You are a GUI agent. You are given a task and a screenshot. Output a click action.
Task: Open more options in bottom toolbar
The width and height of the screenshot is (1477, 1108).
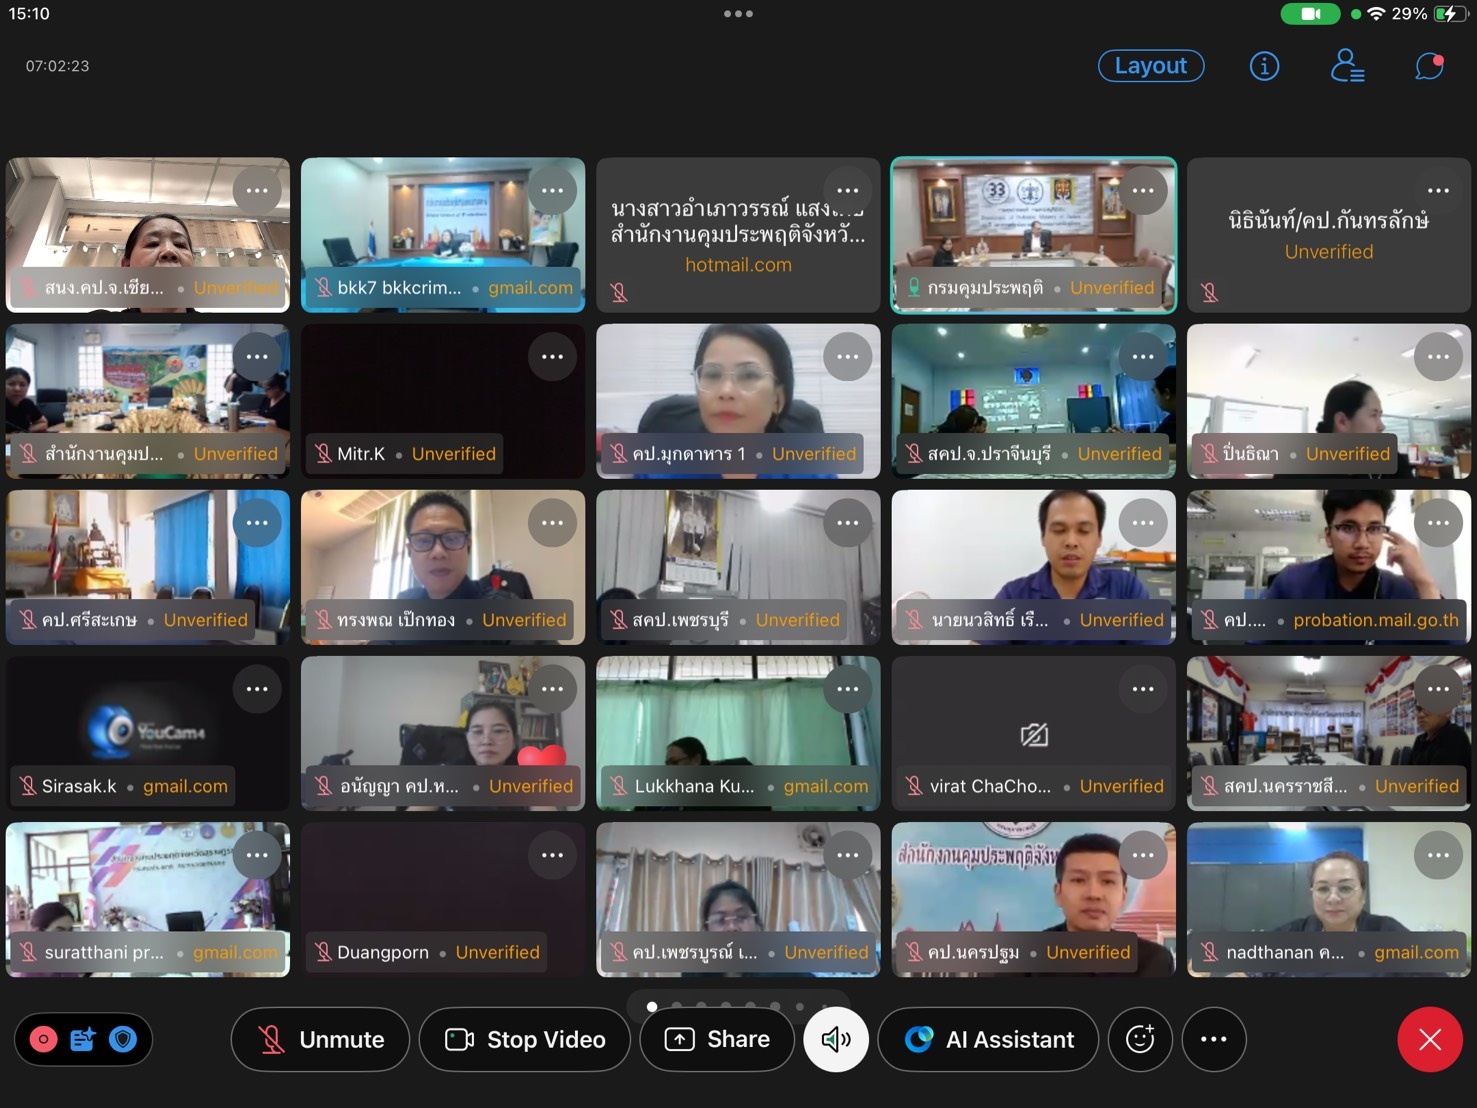pyautogui.click(x=1213, y=1040)
